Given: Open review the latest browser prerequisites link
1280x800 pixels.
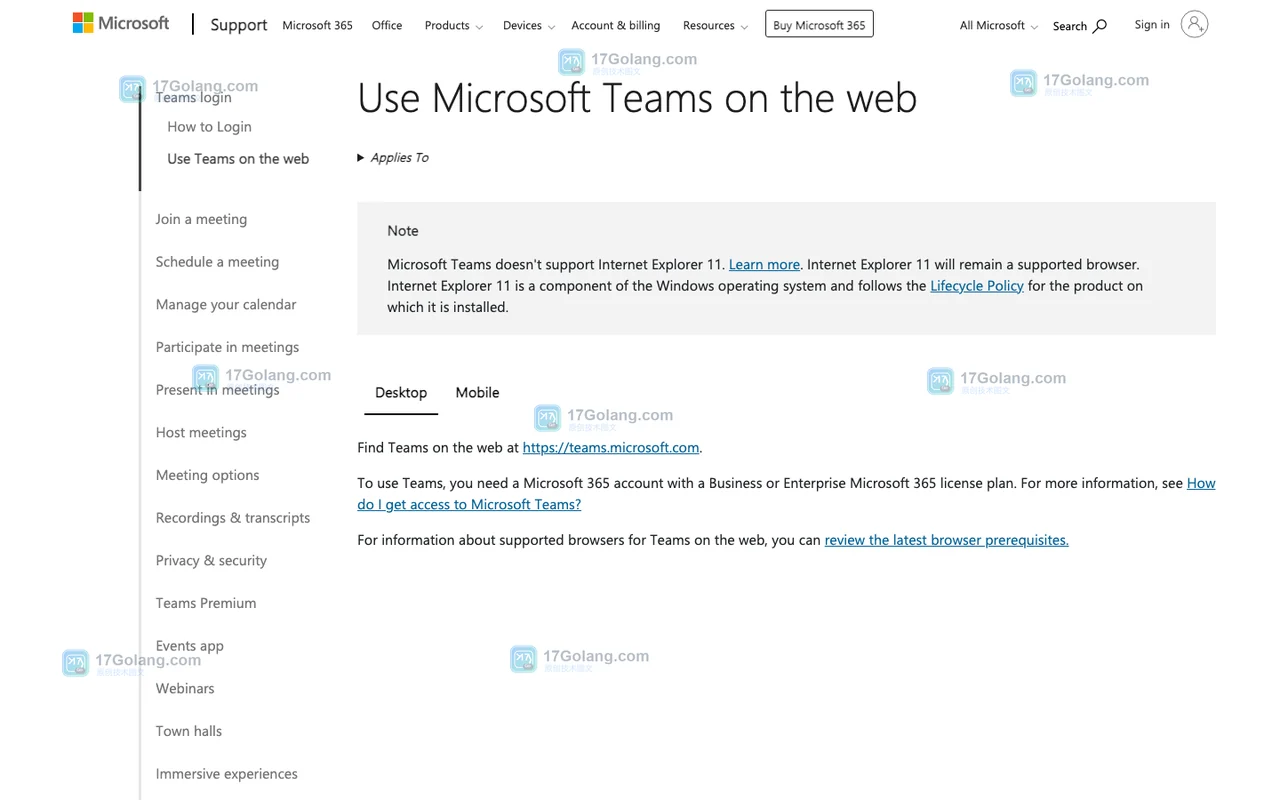Looking at the screenshot, I should pyautogui.click(x=946, y=540).
